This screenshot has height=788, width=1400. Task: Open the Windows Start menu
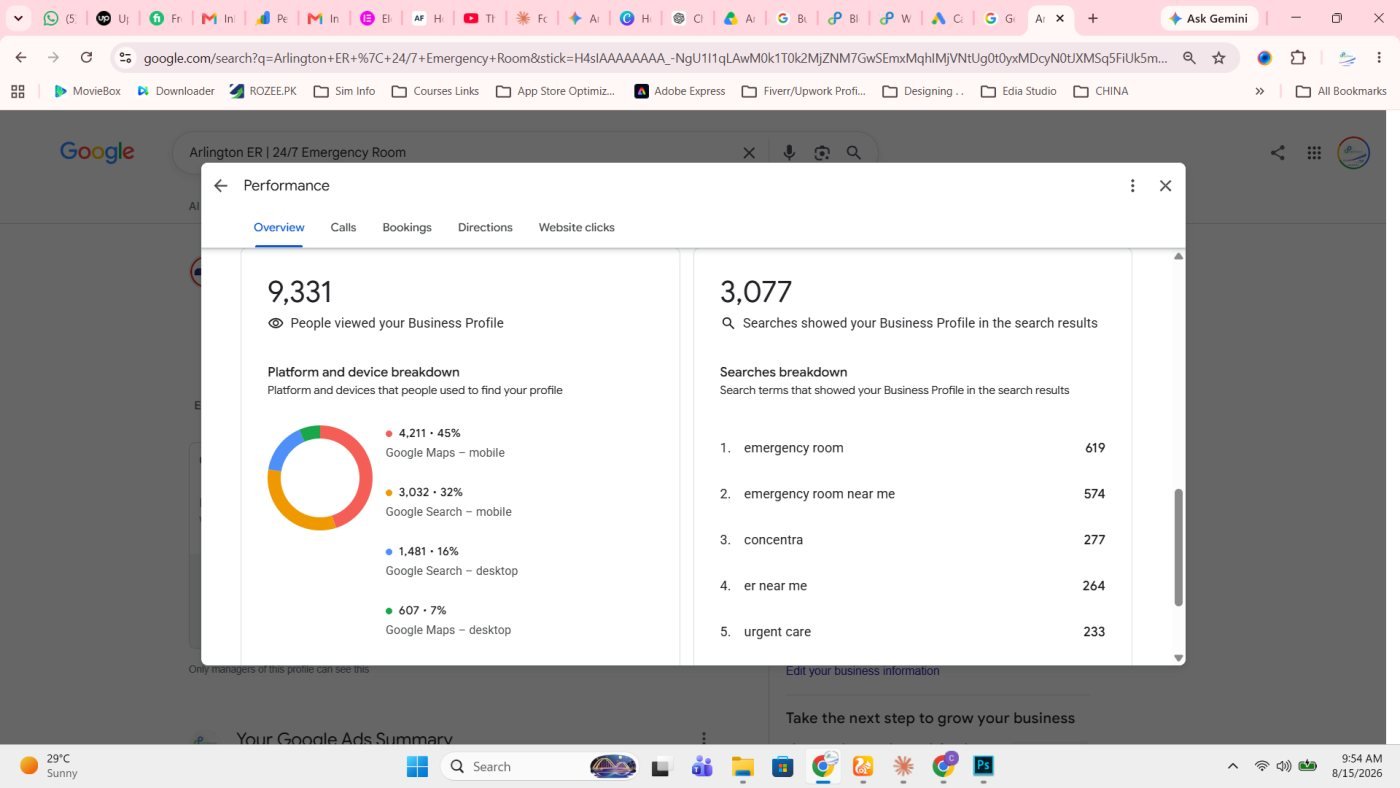417,766
